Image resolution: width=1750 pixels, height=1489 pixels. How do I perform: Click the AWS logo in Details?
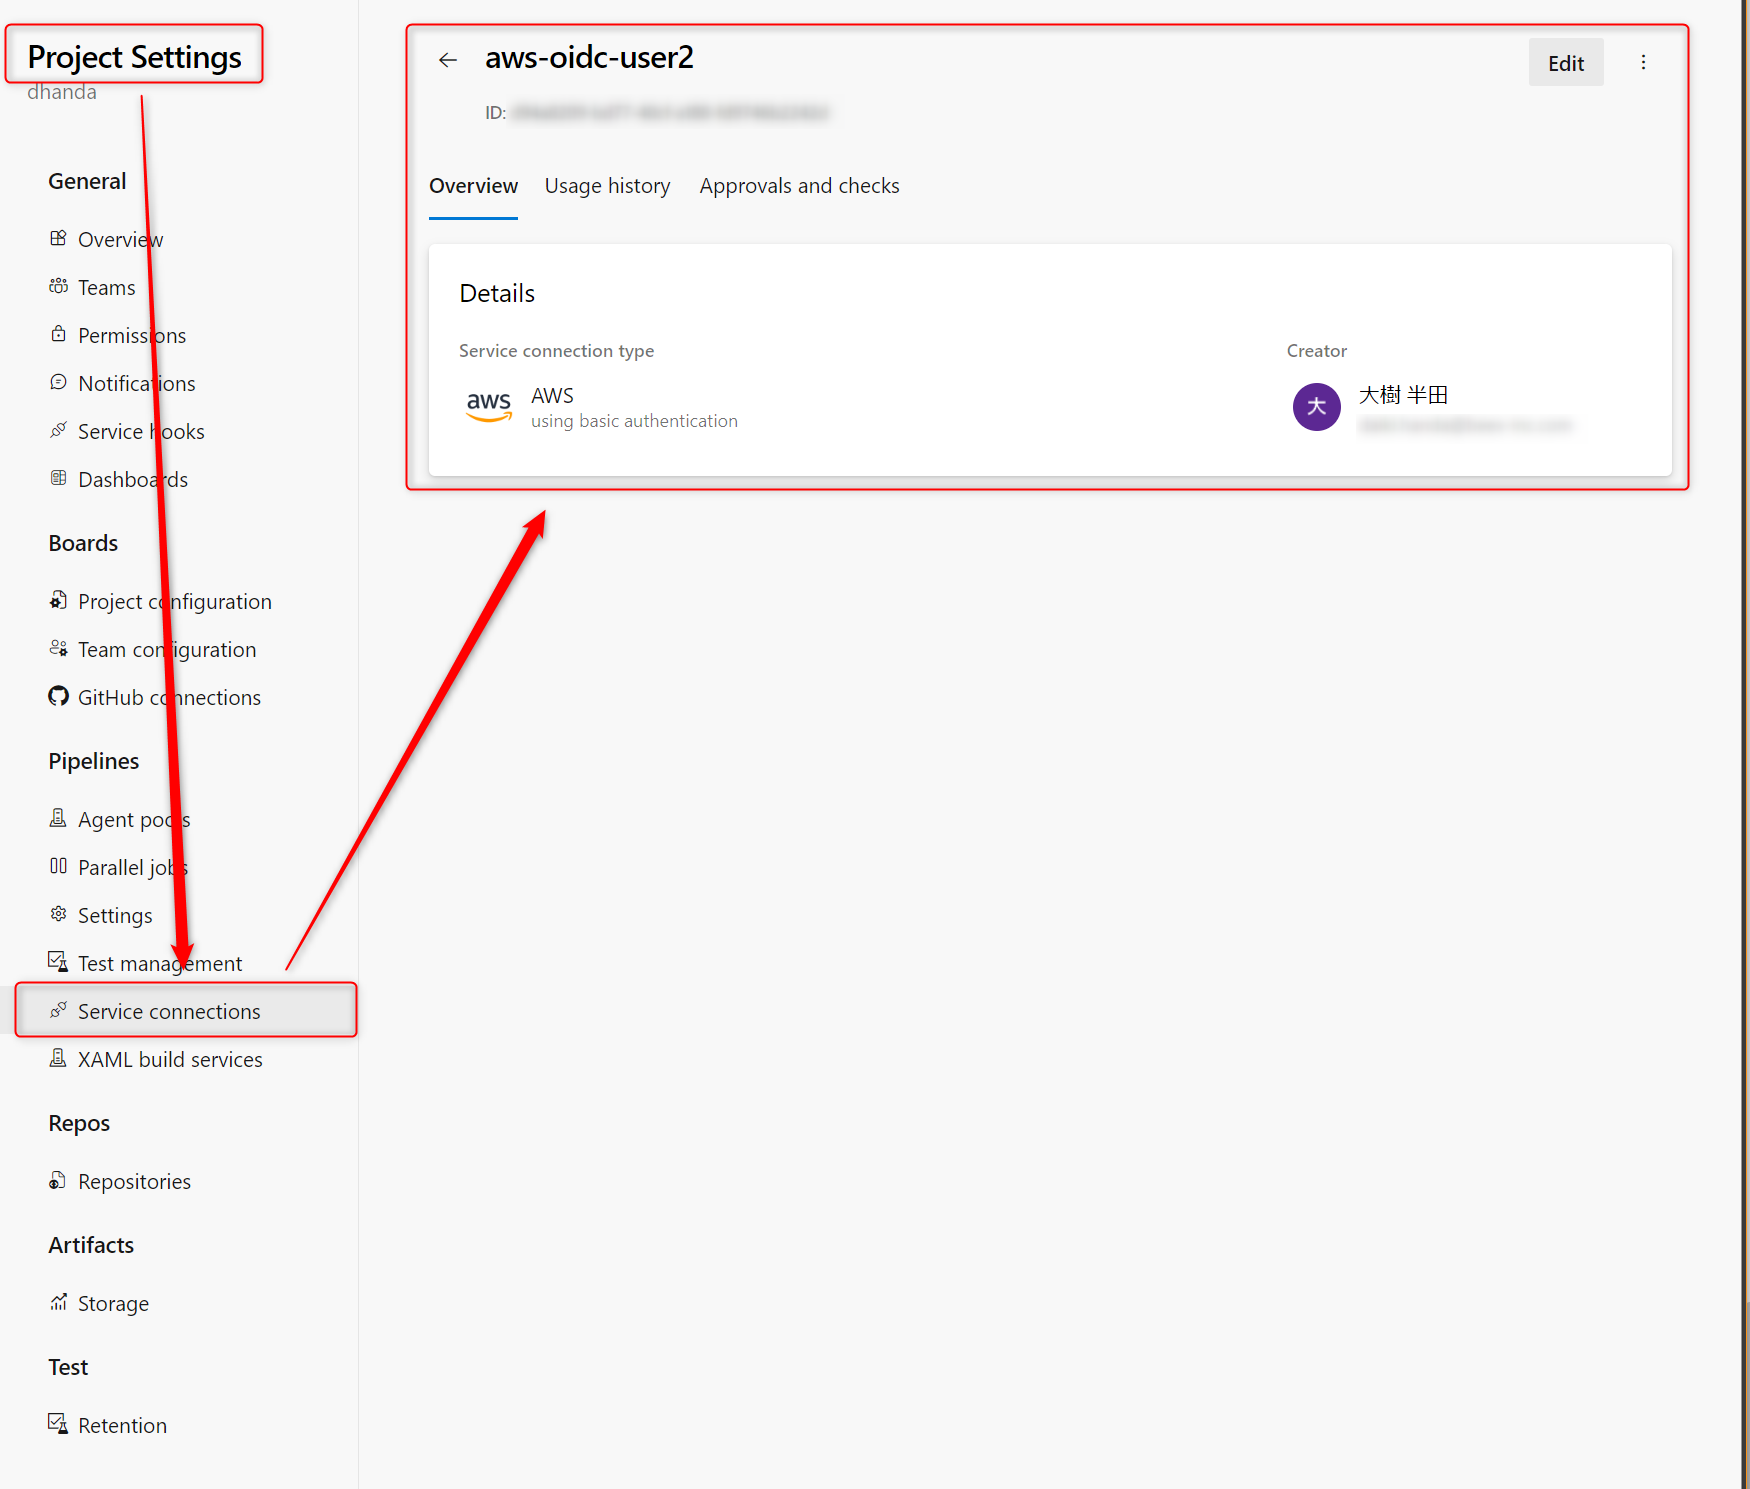(489, 406)
